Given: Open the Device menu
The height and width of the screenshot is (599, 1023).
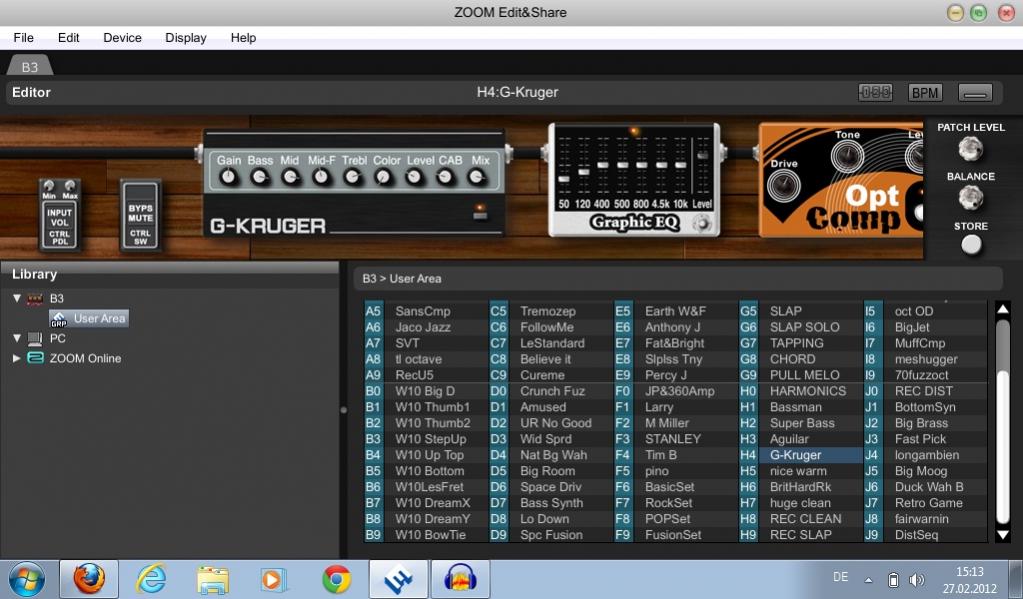Looking at the screenshot, I should [122, 38].
